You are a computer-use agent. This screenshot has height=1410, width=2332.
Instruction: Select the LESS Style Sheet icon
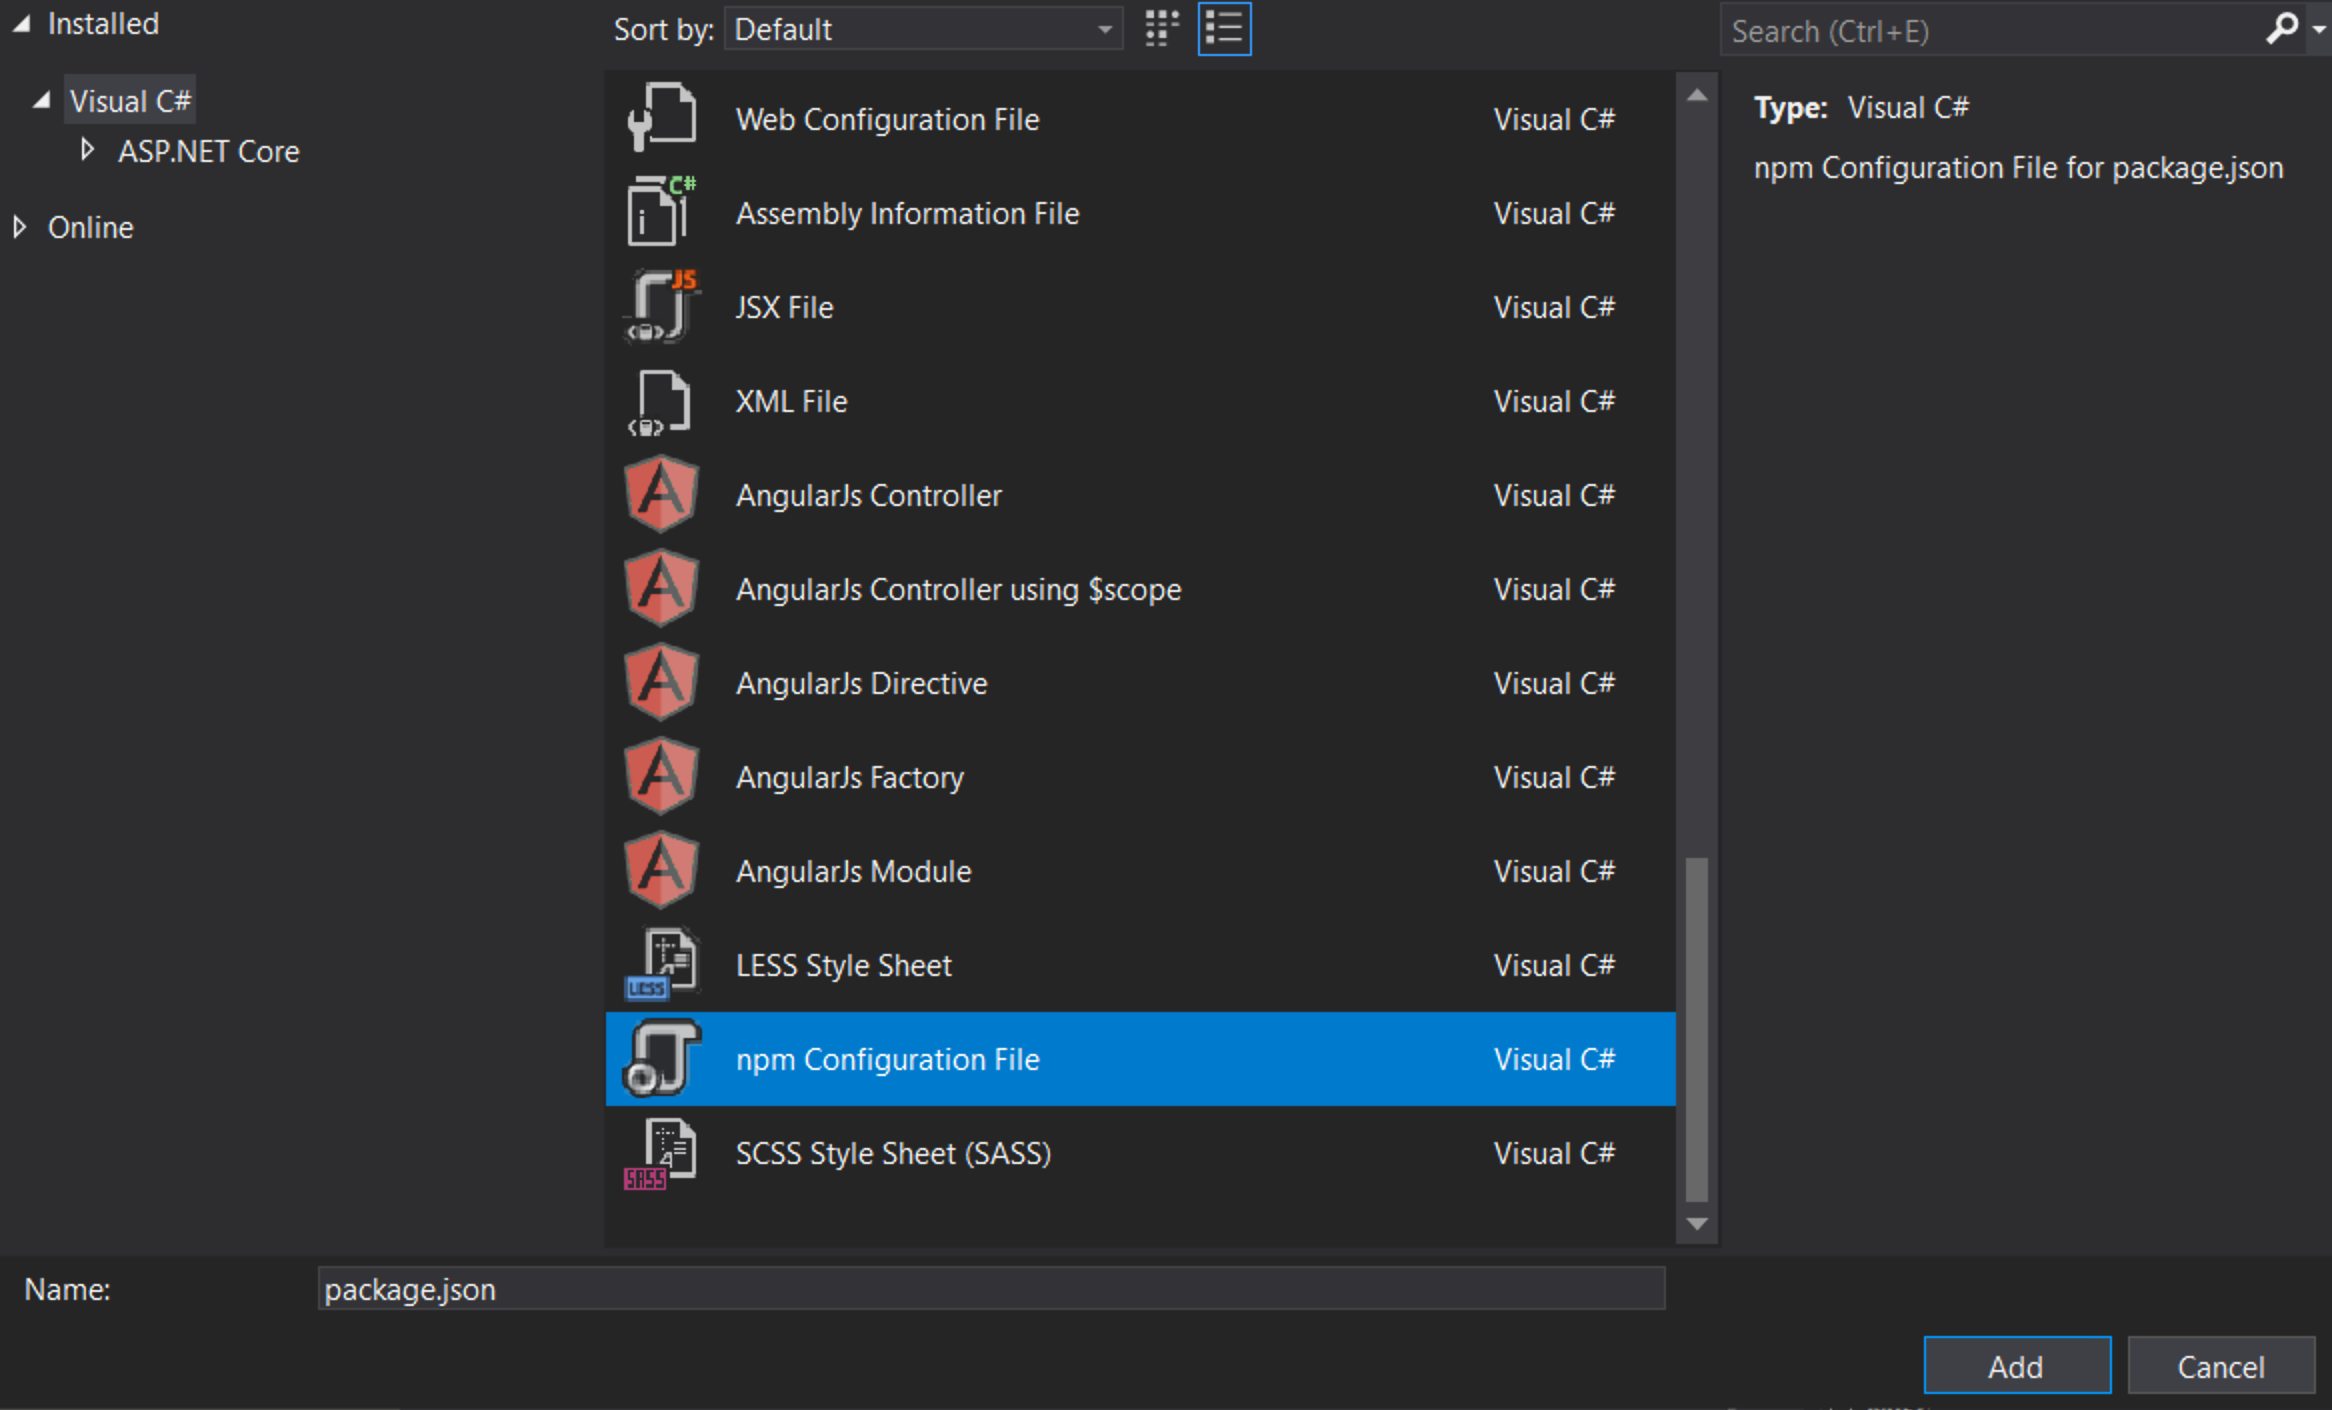click(x=658, y=963)
